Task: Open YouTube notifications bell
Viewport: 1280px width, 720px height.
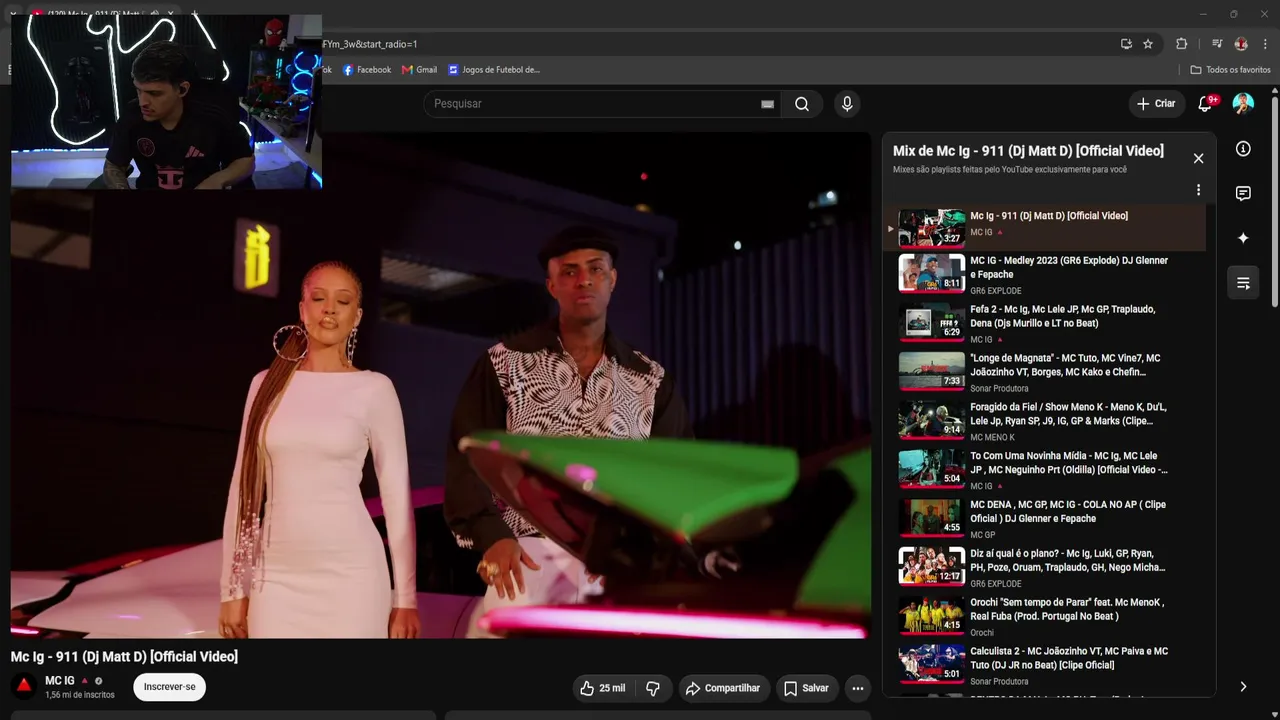Action: tap(1206, 103)
